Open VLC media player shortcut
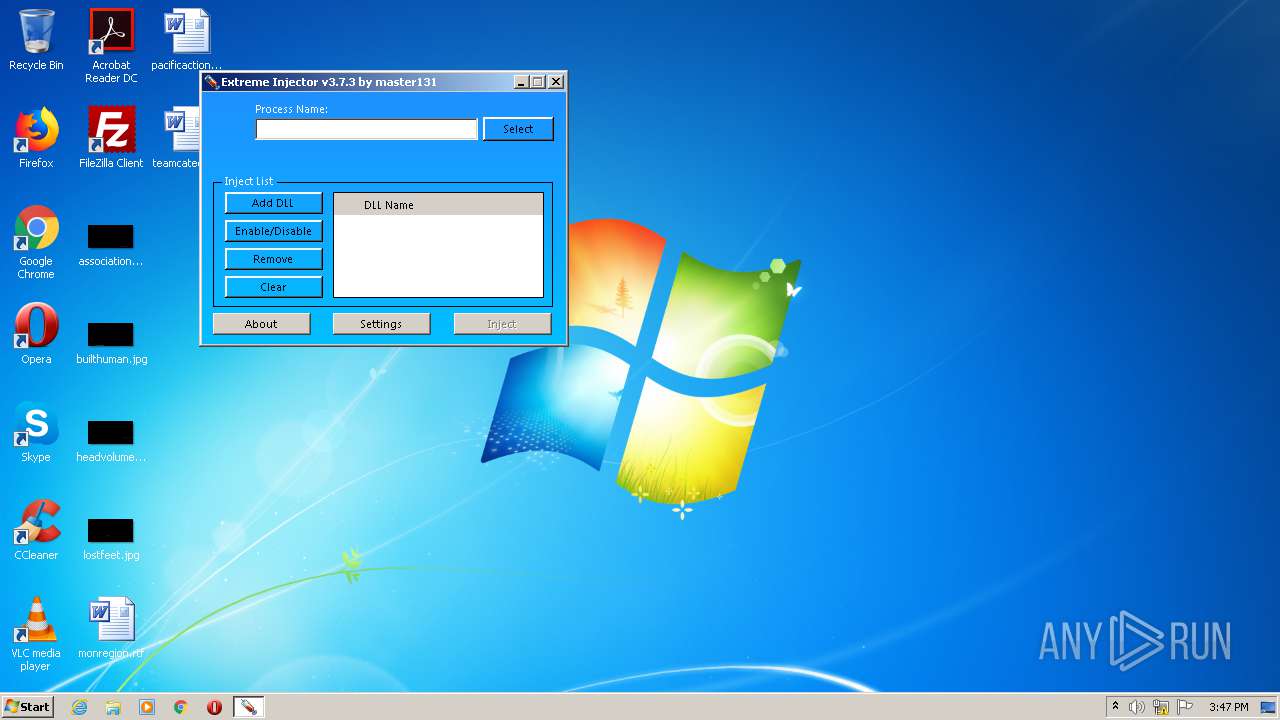 coord(36,634)
